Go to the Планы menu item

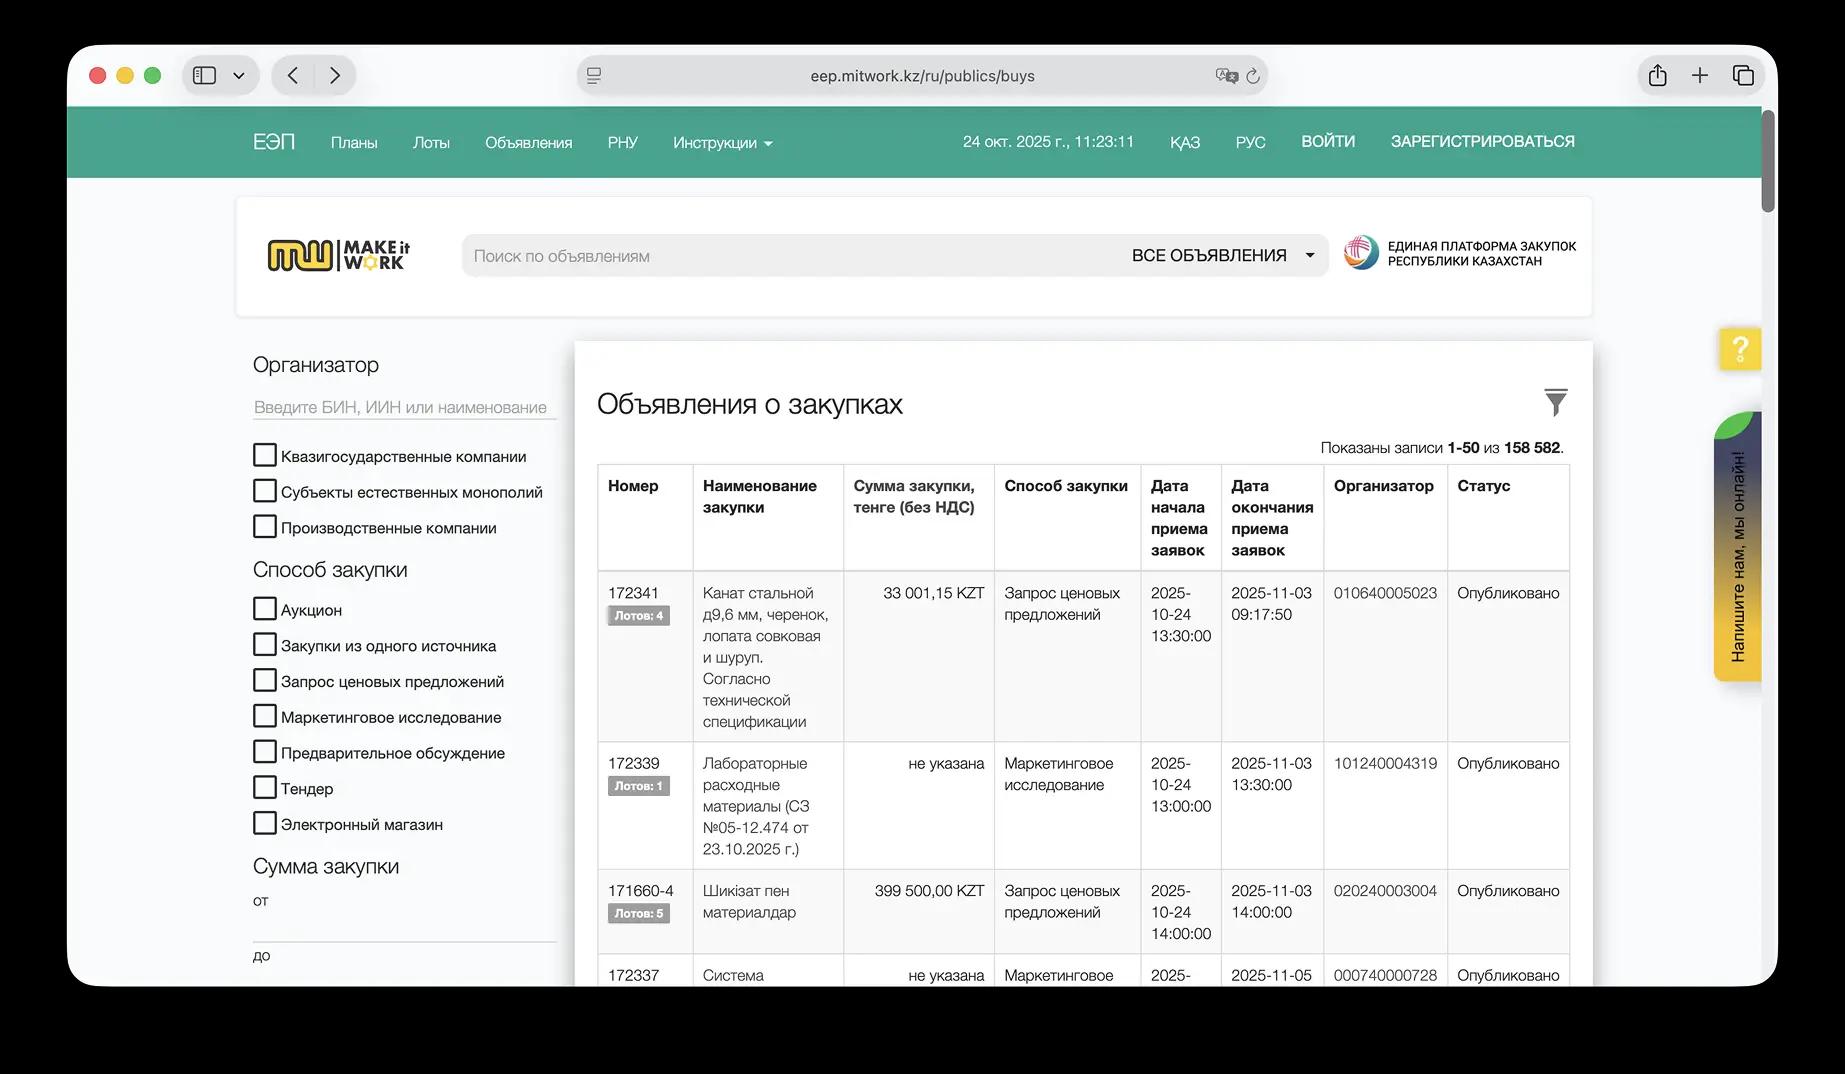[354, 143]
